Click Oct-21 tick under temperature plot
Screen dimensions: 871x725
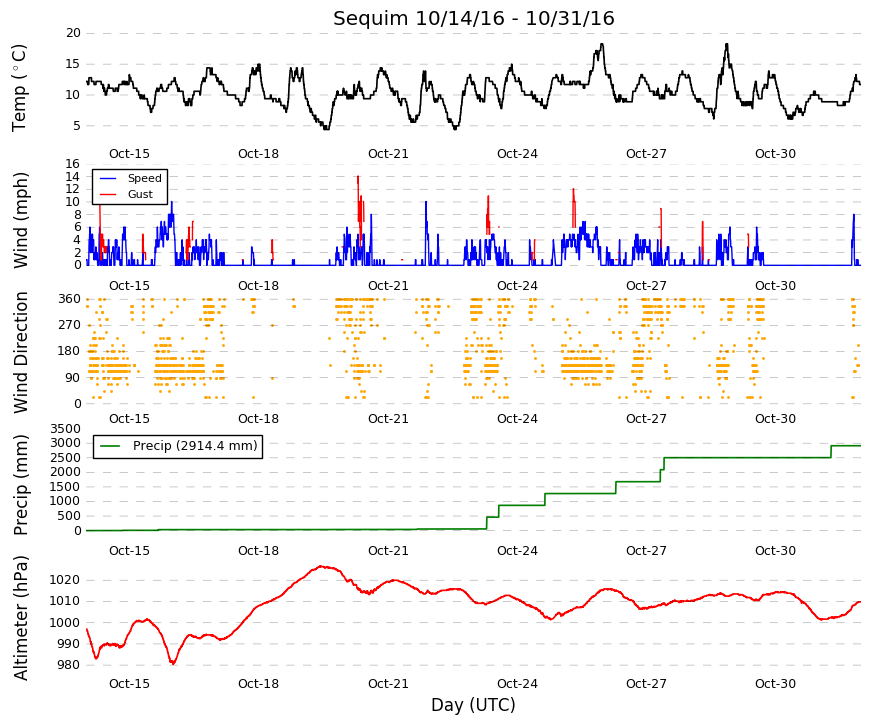388,154
